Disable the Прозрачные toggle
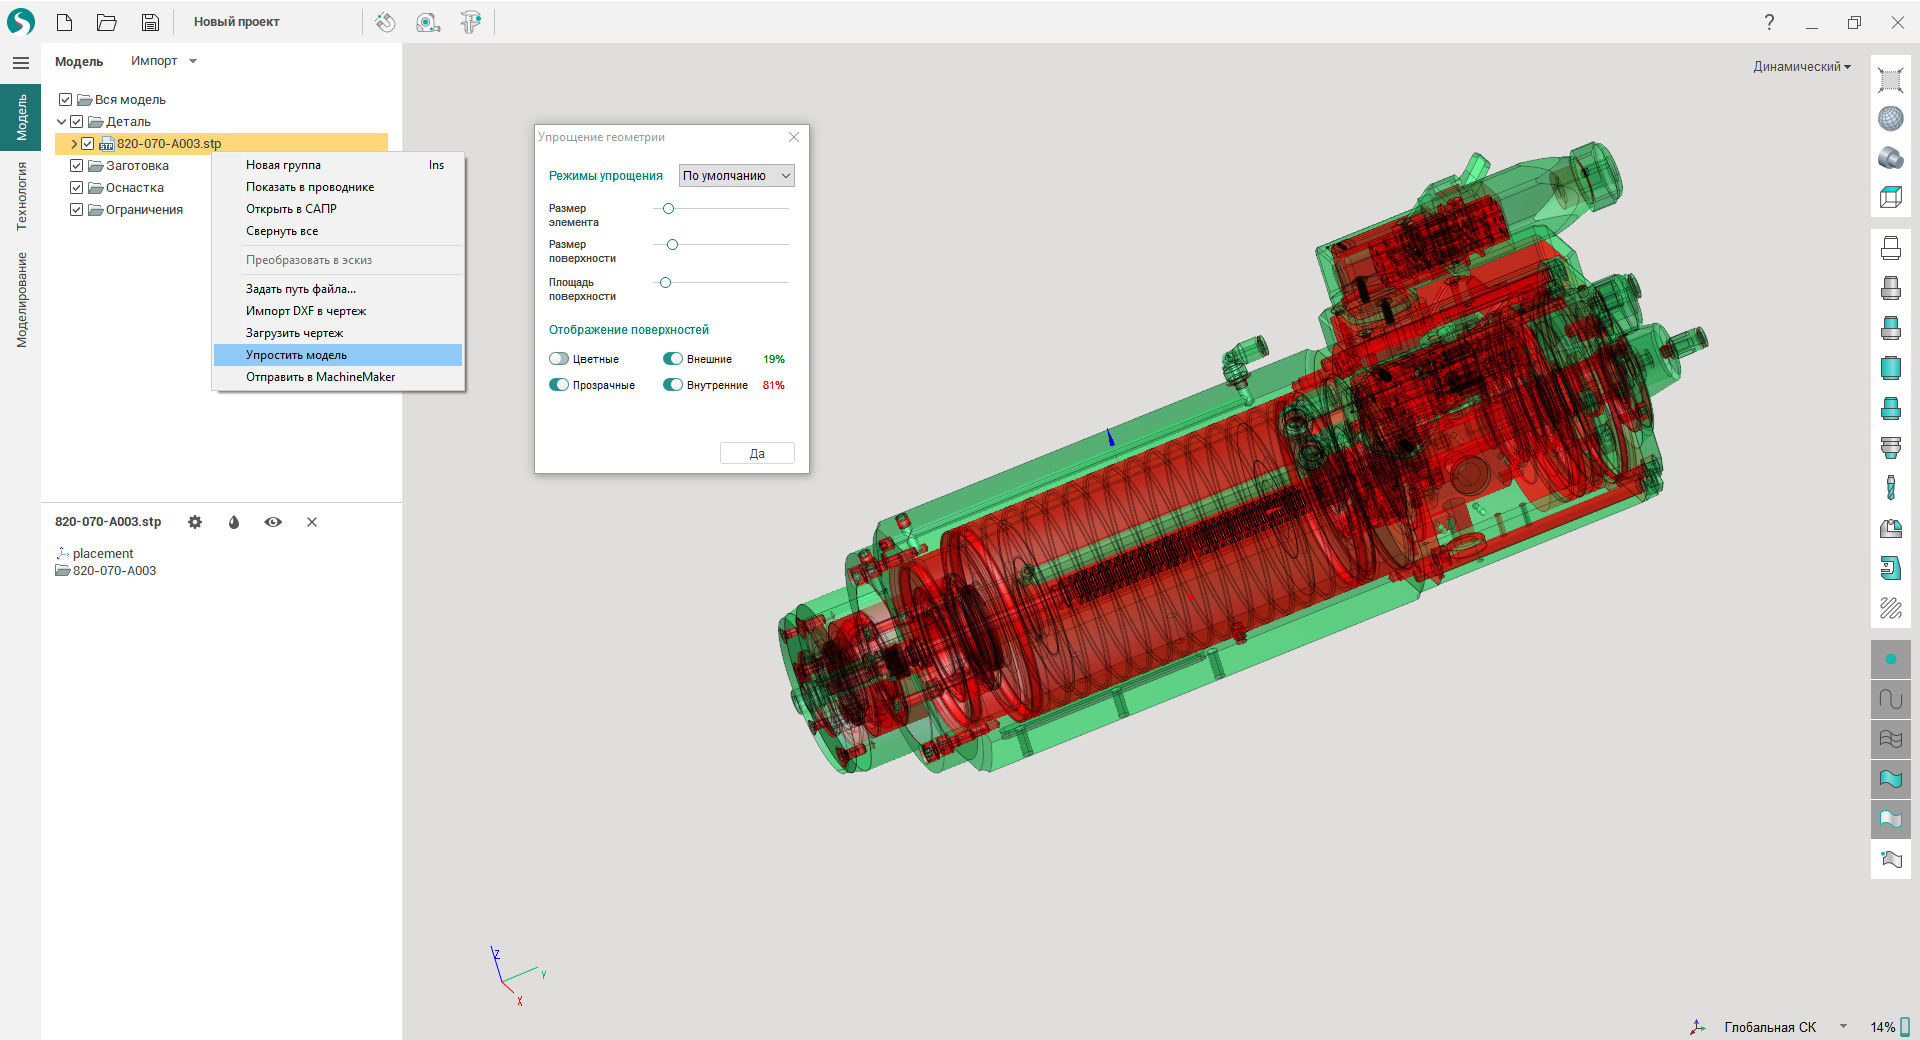Viewport: 1920px width, 1040px height. [x=559, y=385]
